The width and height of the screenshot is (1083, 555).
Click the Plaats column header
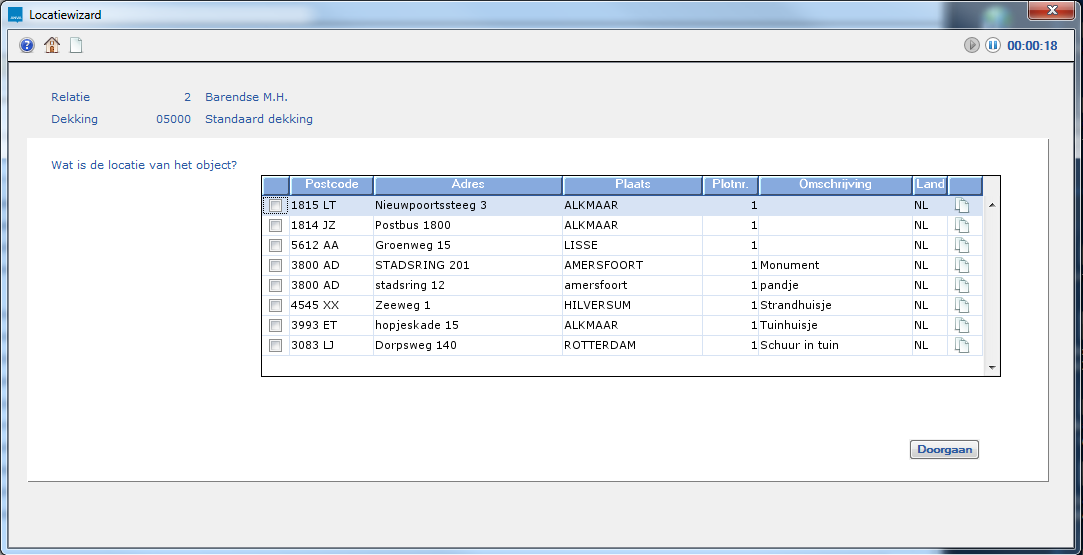click(632, 185)
